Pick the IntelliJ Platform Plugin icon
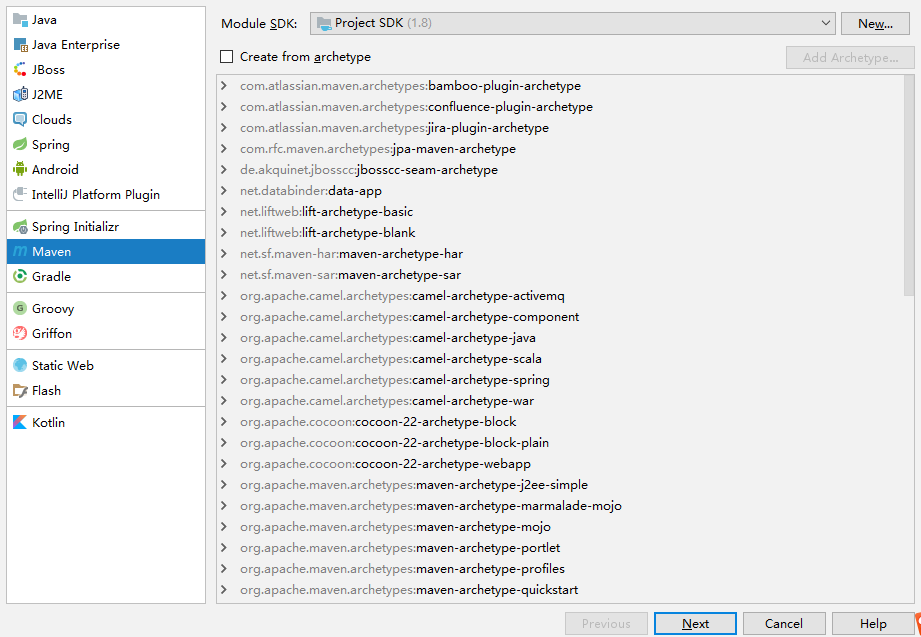 click(x=20, y=194)
